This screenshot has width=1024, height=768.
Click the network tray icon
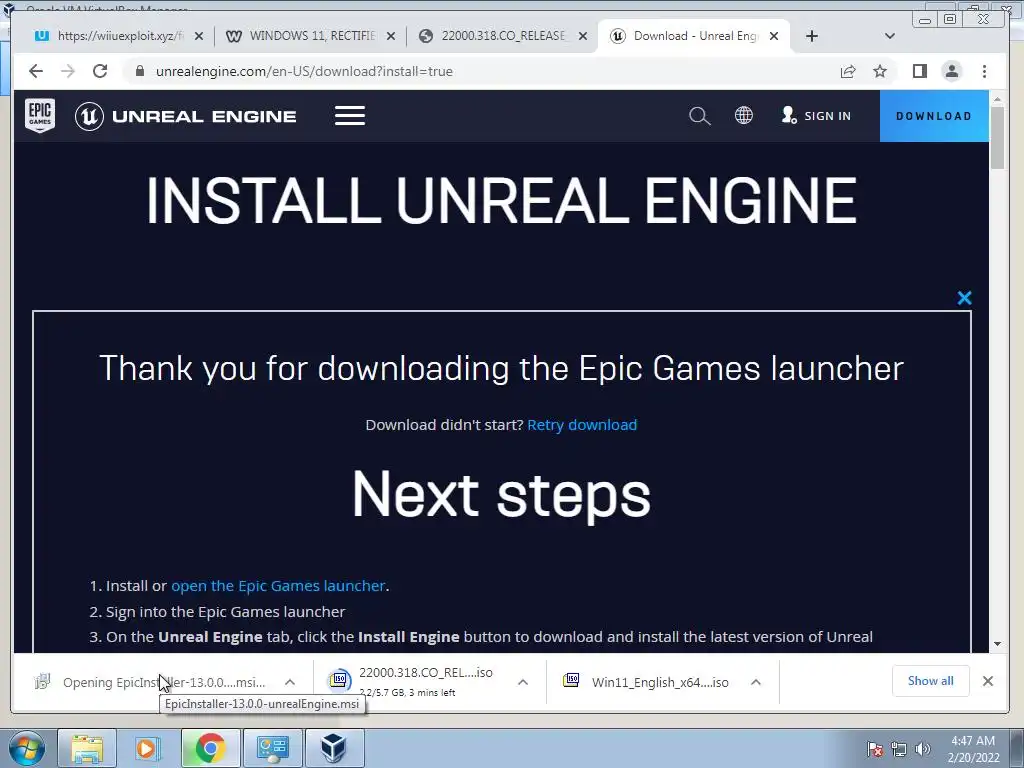coord(899,749)
